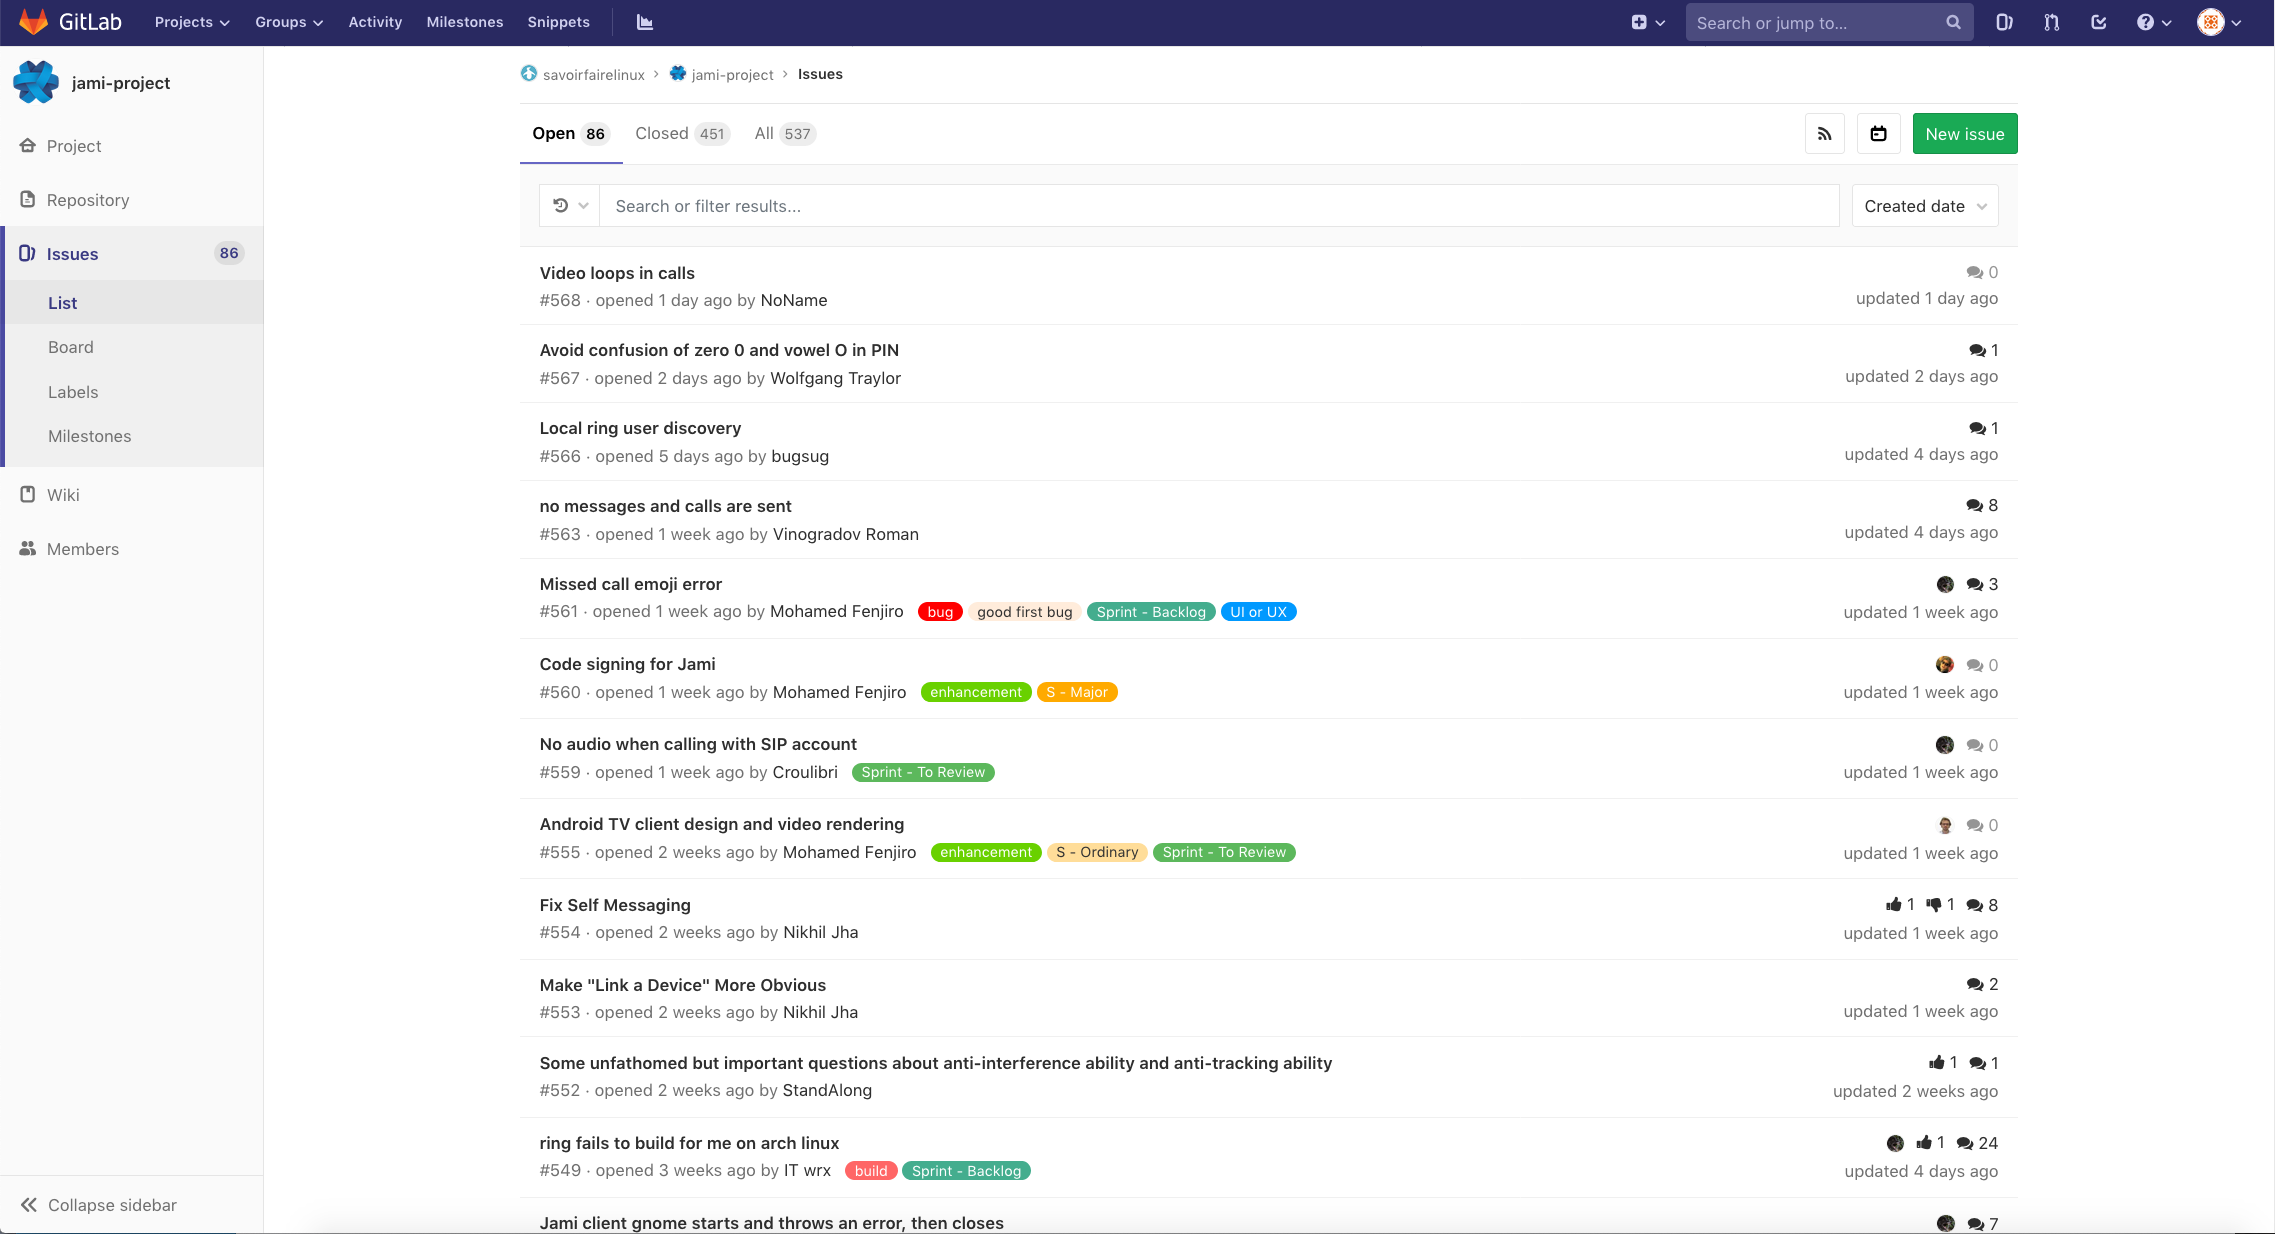Expand the Projects dropdown menu

coord(192,22)
